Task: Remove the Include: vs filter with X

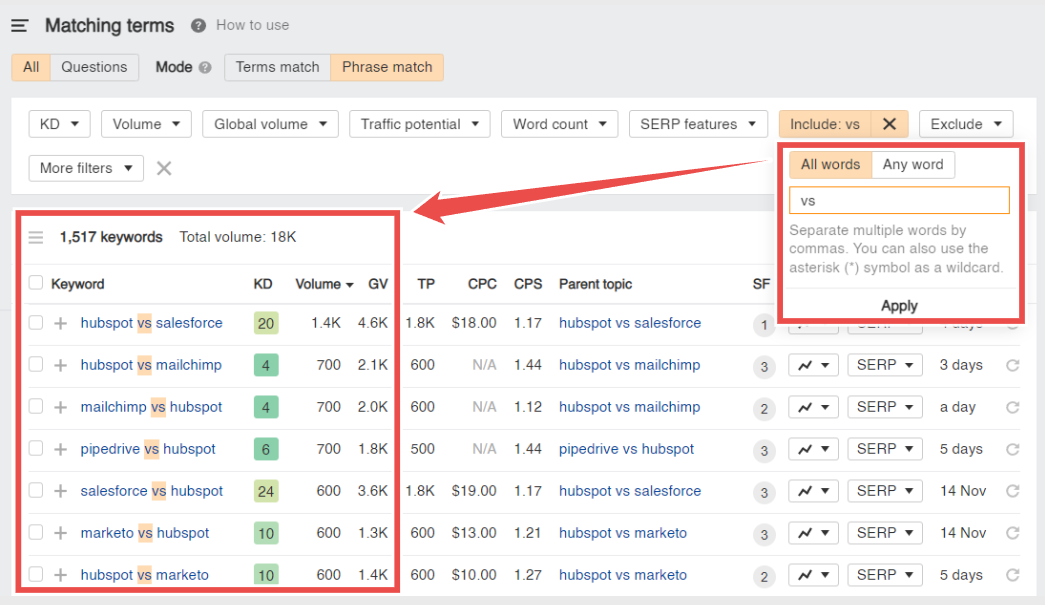Action: pyautogui.click(x=889, y=124)
